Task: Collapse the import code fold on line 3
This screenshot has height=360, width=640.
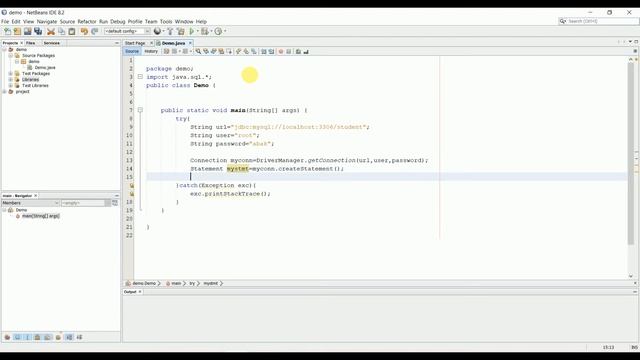Action: (140, 77)
